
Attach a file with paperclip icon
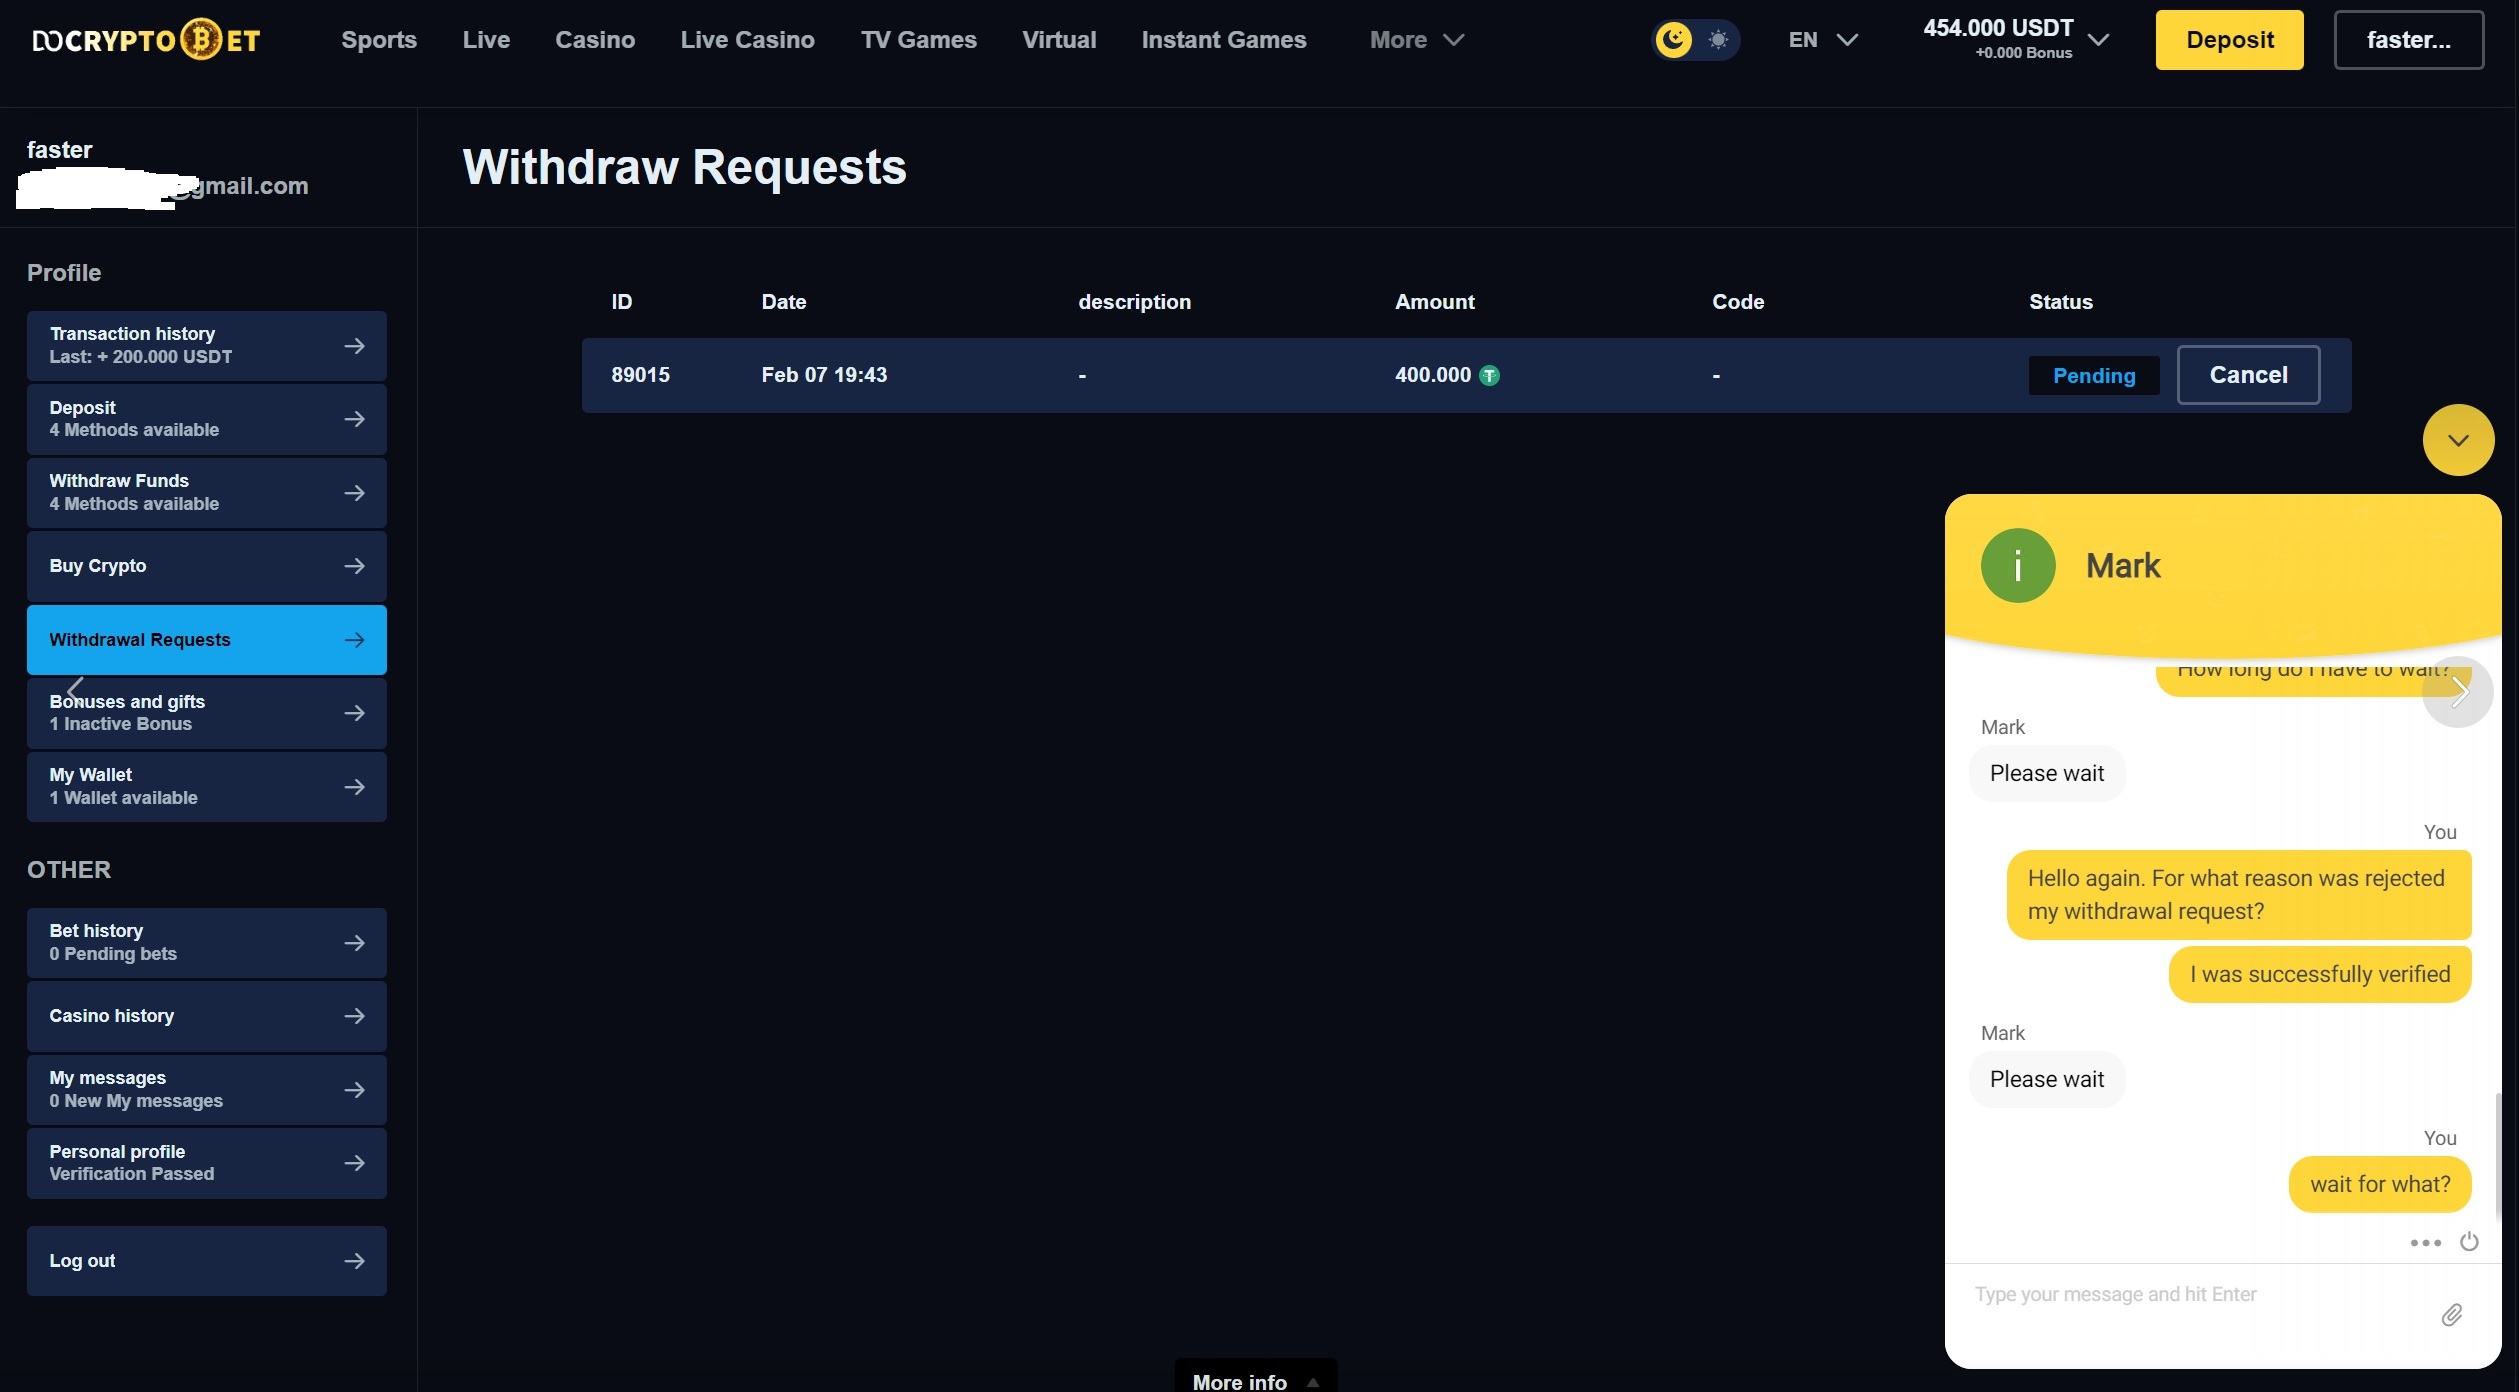(x=2451, y=1315)
